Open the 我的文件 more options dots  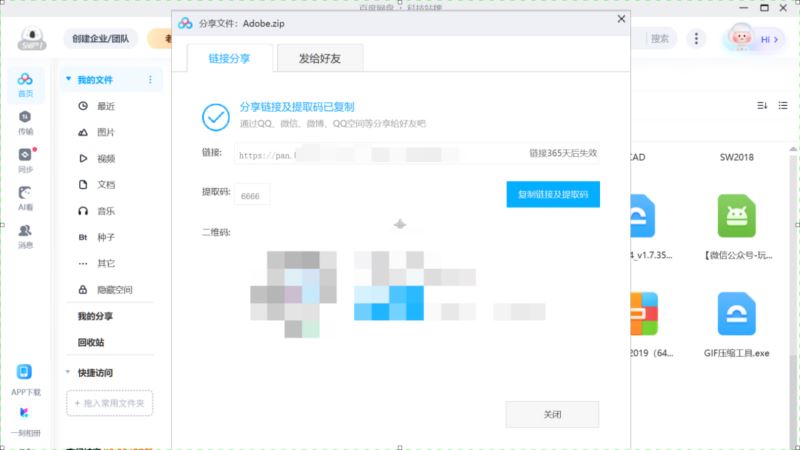(x=150, y=80)
